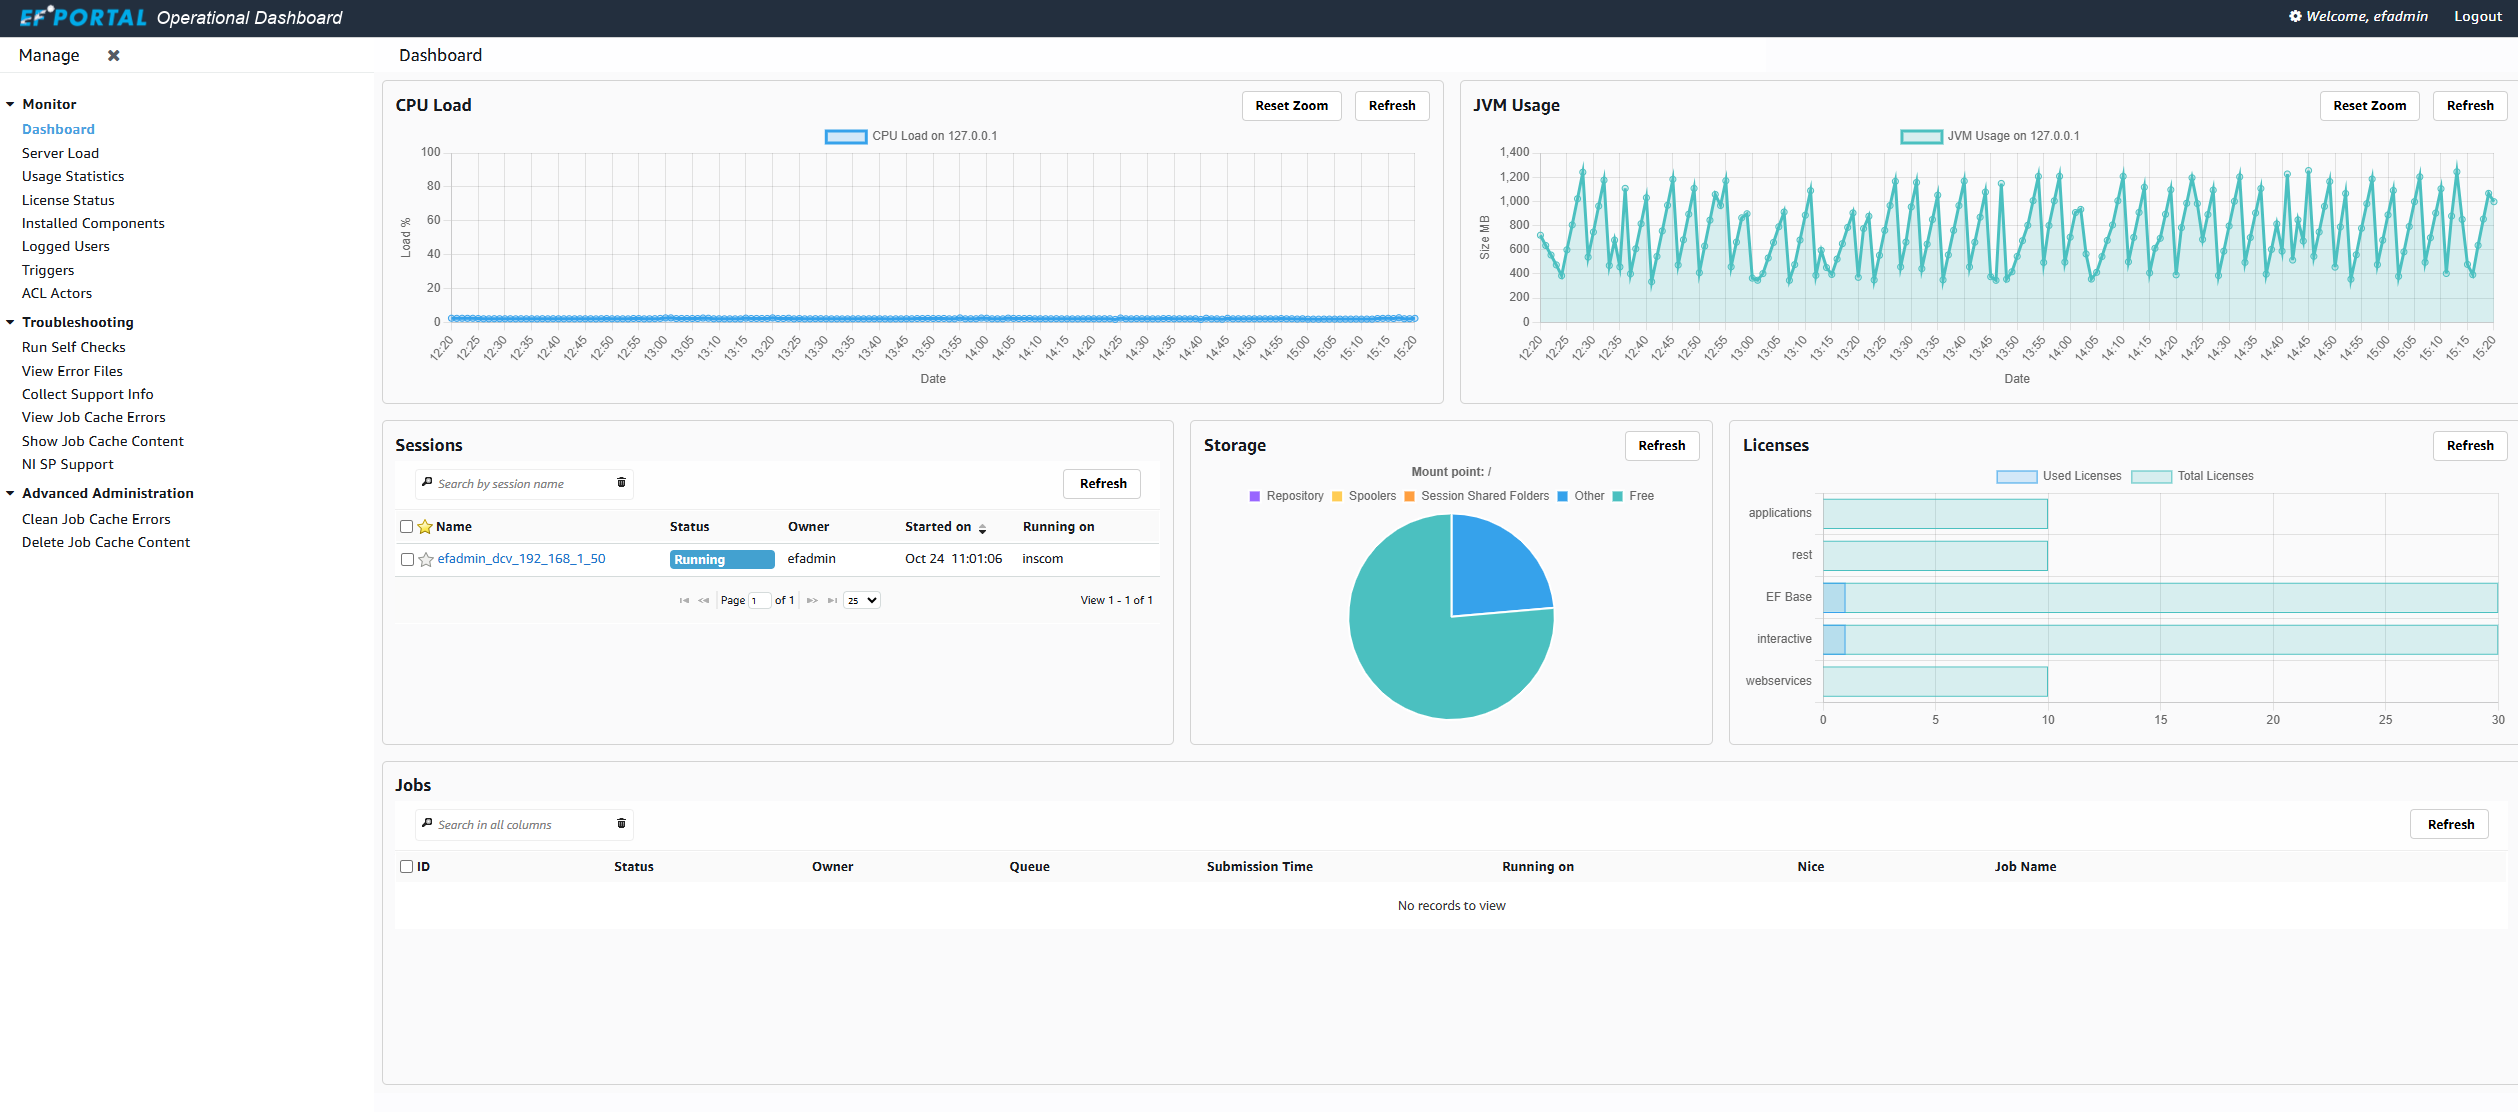Open License Status in sidebar menu

coord(68,200)
